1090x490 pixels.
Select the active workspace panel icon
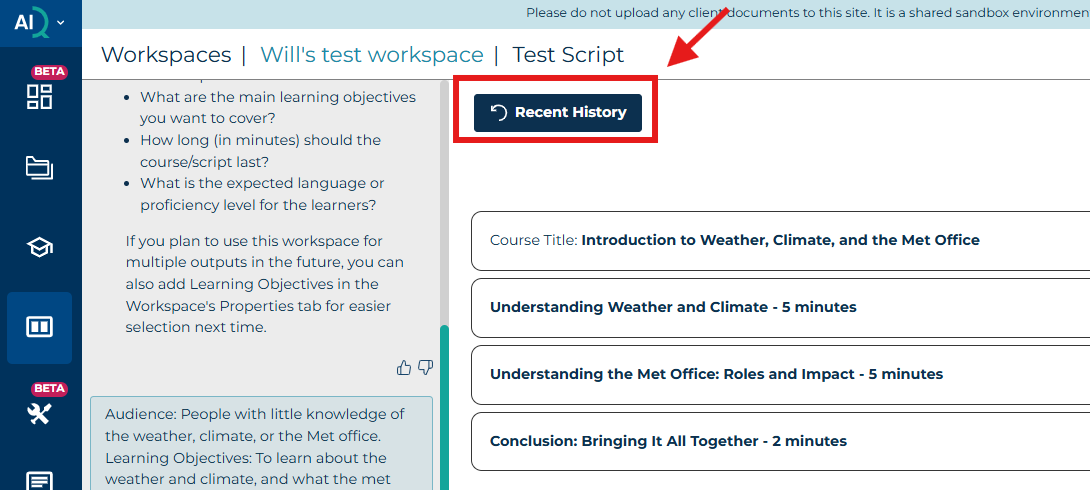coord(40,327)
